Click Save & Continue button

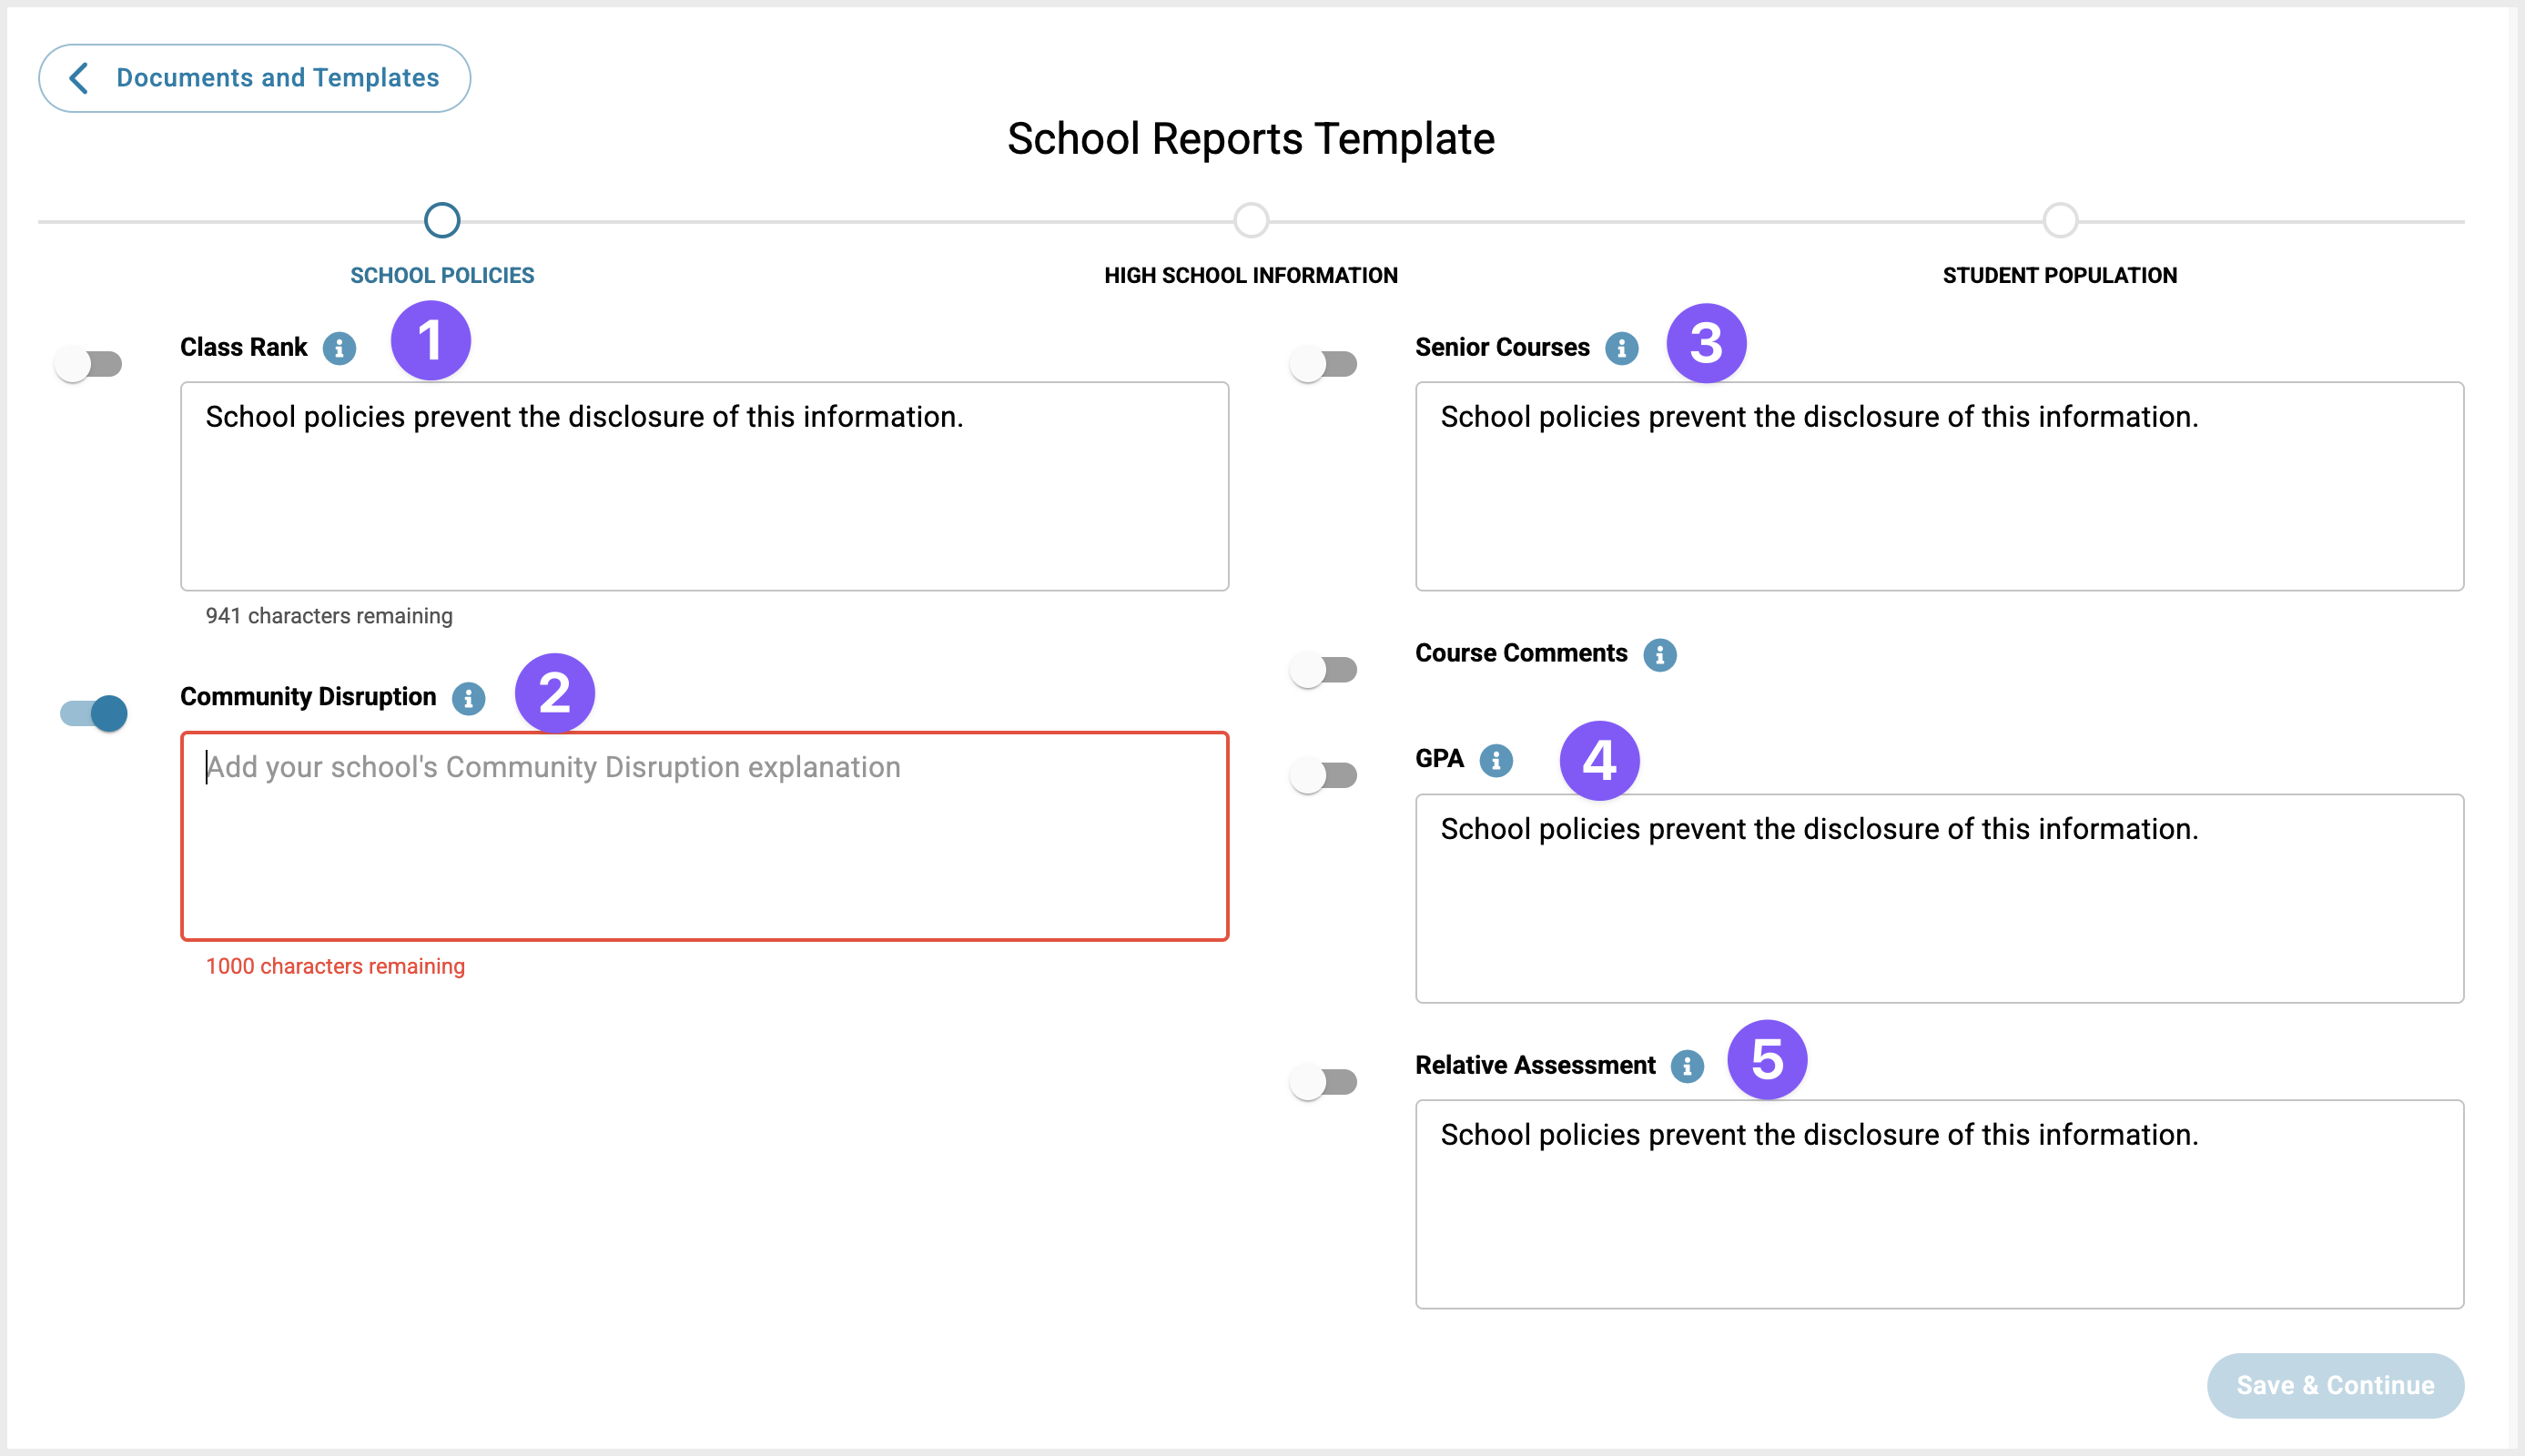[x=2335, y=1385]
